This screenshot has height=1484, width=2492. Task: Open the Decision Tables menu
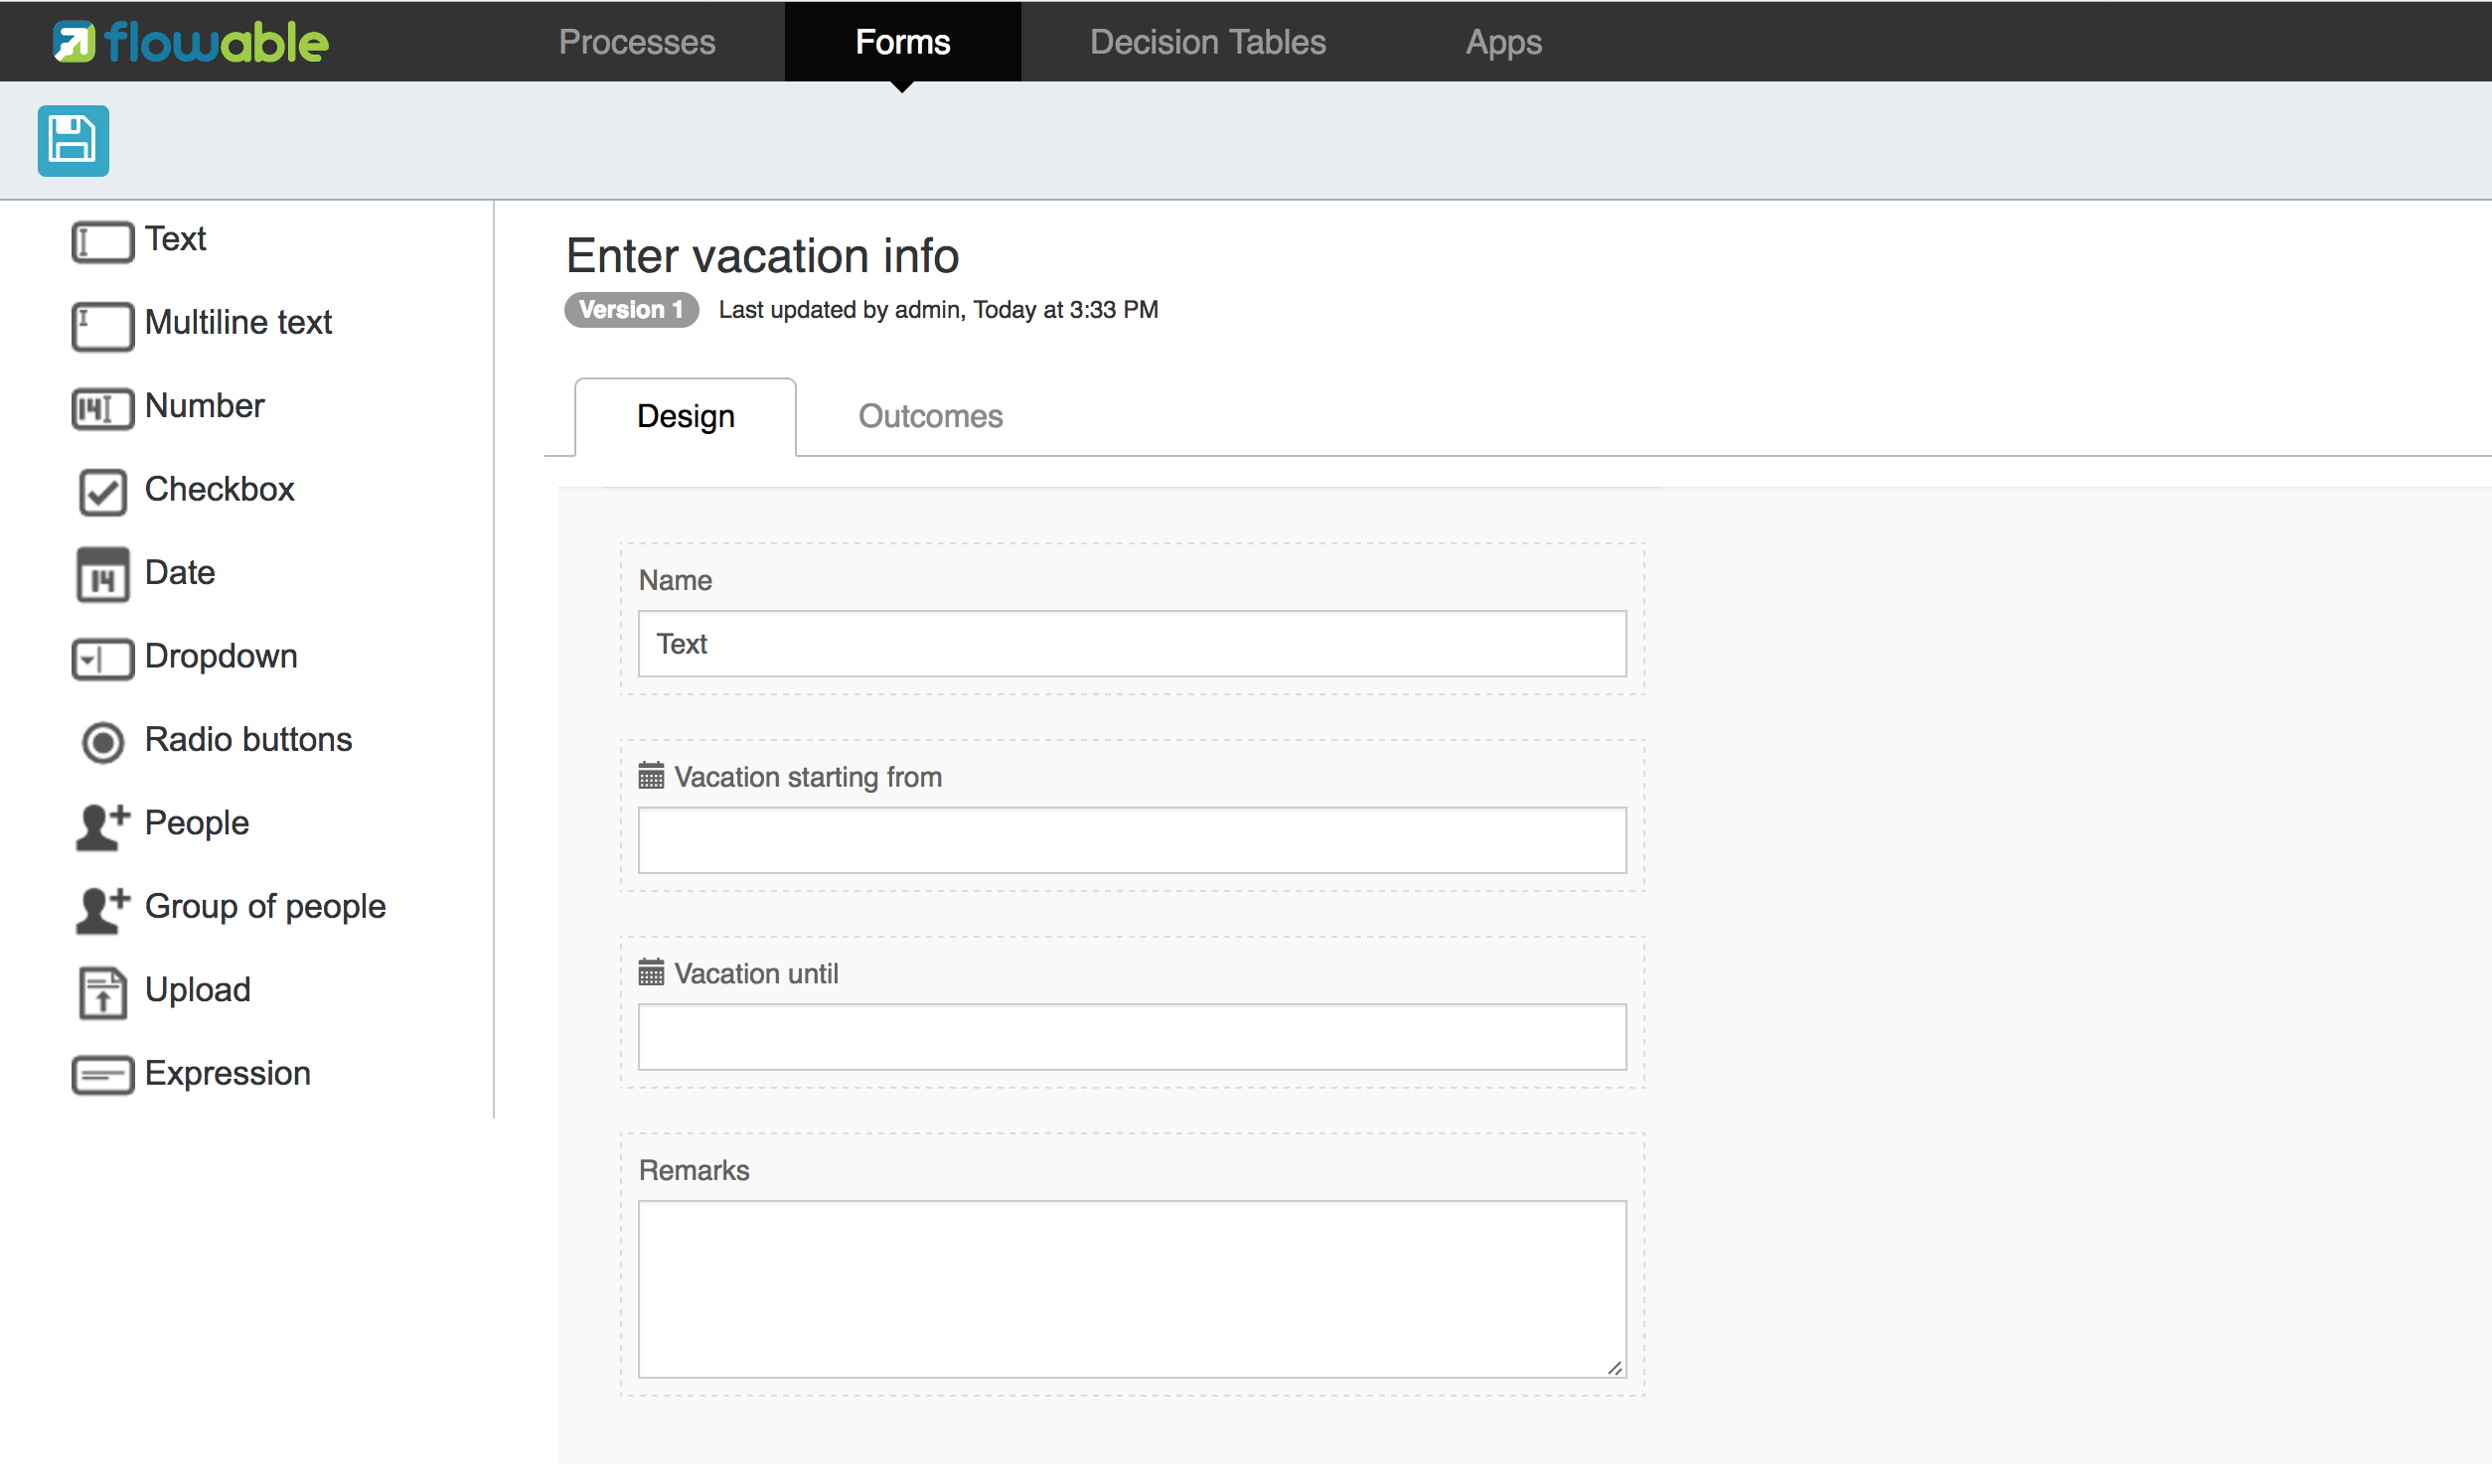point(1208,42)
